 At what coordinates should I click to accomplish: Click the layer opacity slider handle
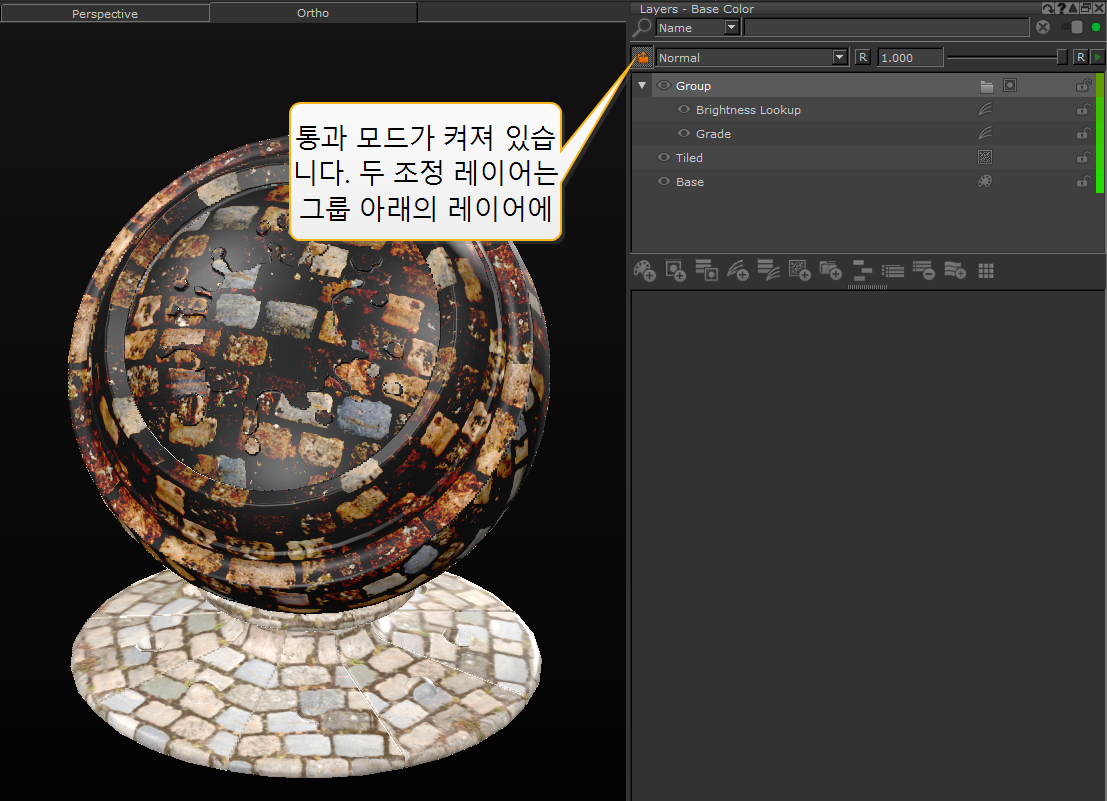[1062, 57]
